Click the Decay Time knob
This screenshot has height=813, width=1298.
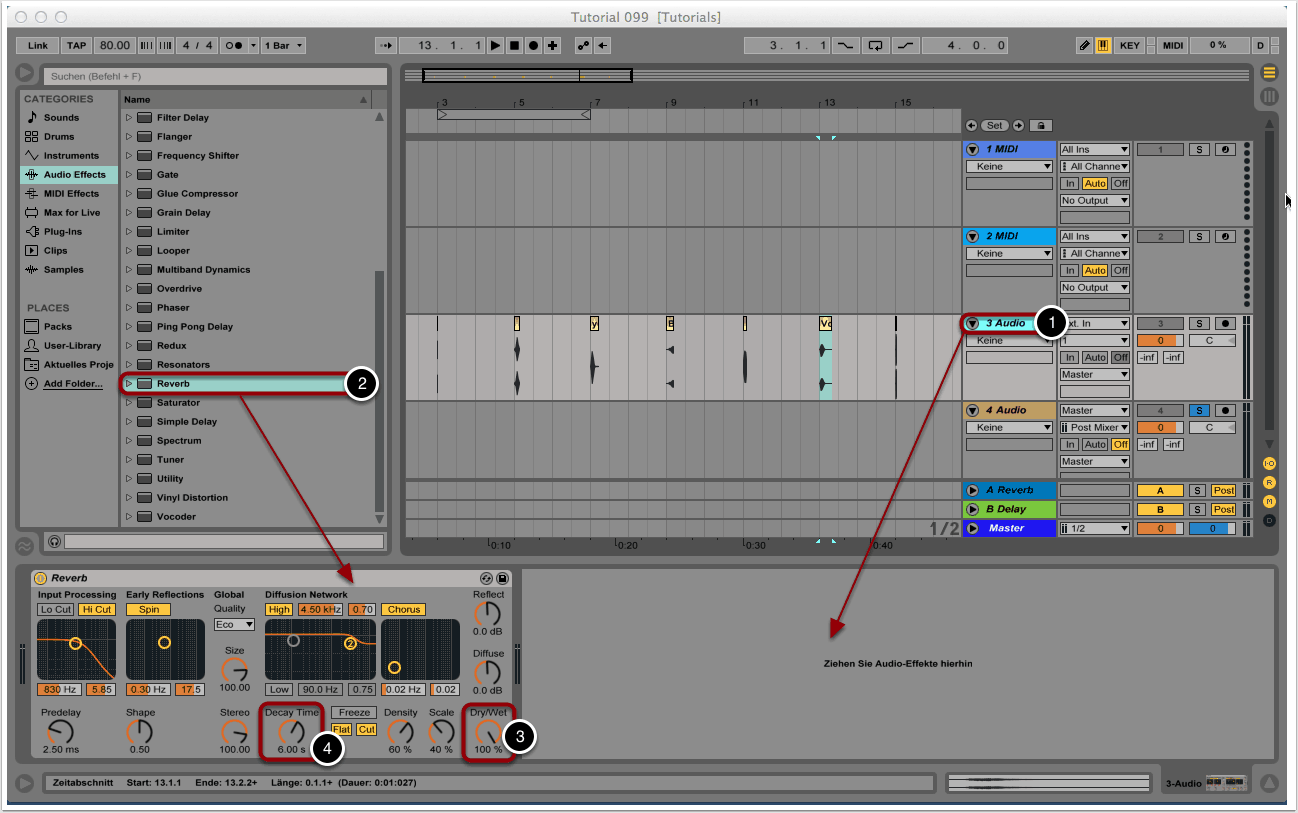292,731
